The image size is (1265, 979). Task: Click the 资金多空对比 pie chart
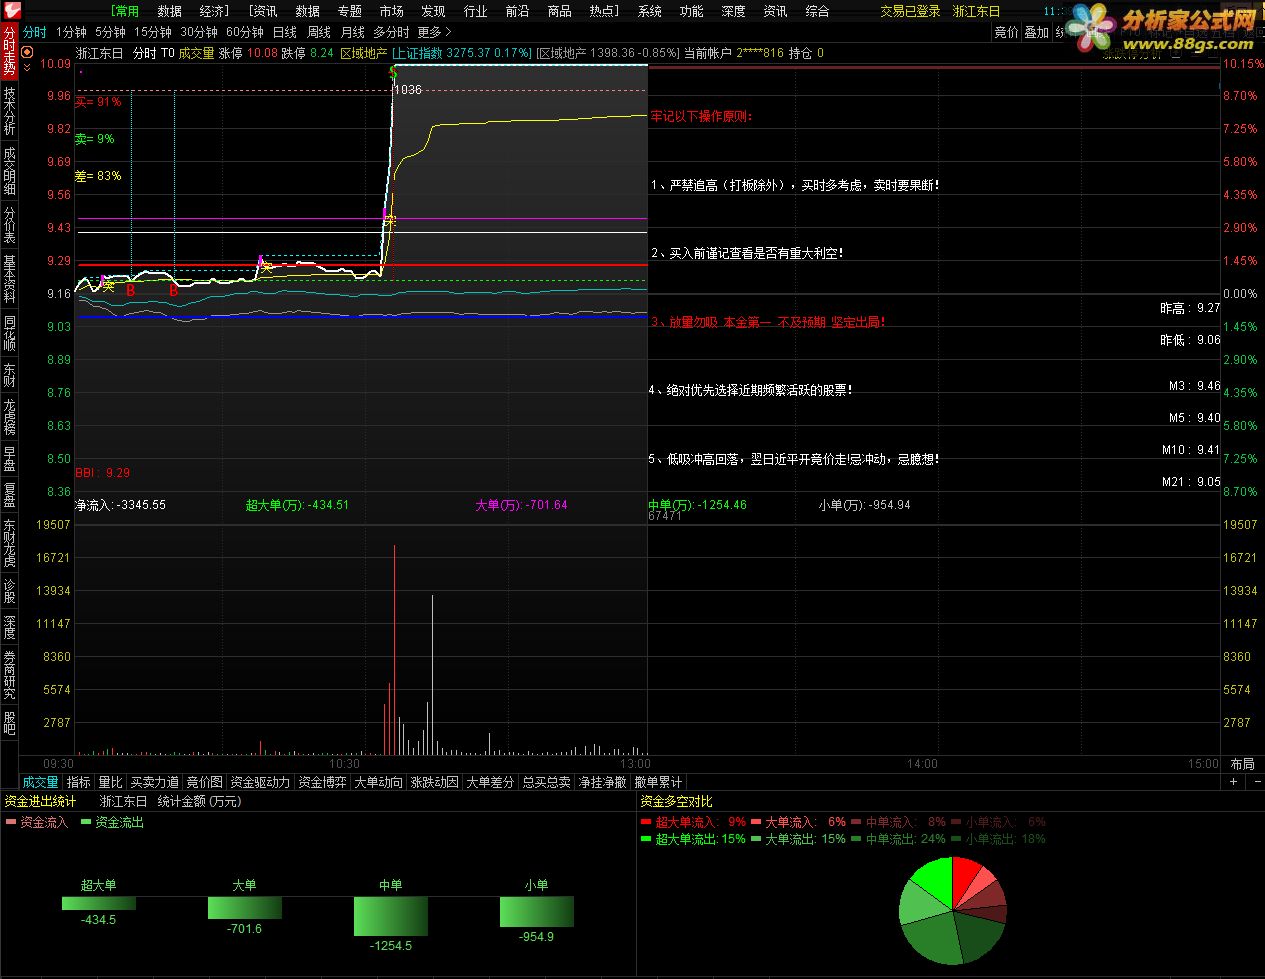[953, 910]
